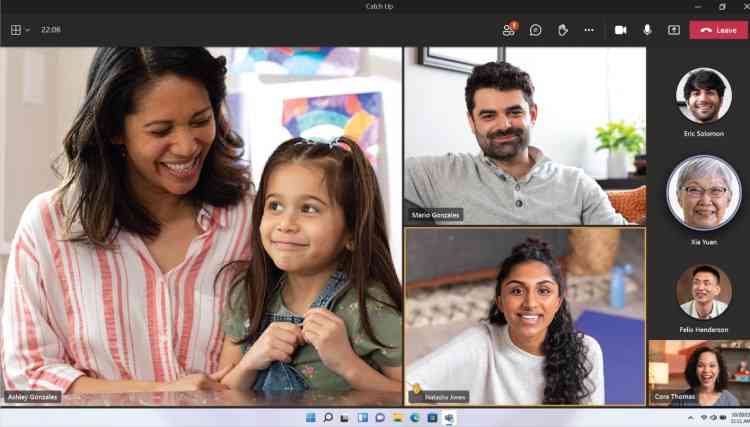Click the Natasha Jones name label

pyautogui.click(x=439, y=397)
